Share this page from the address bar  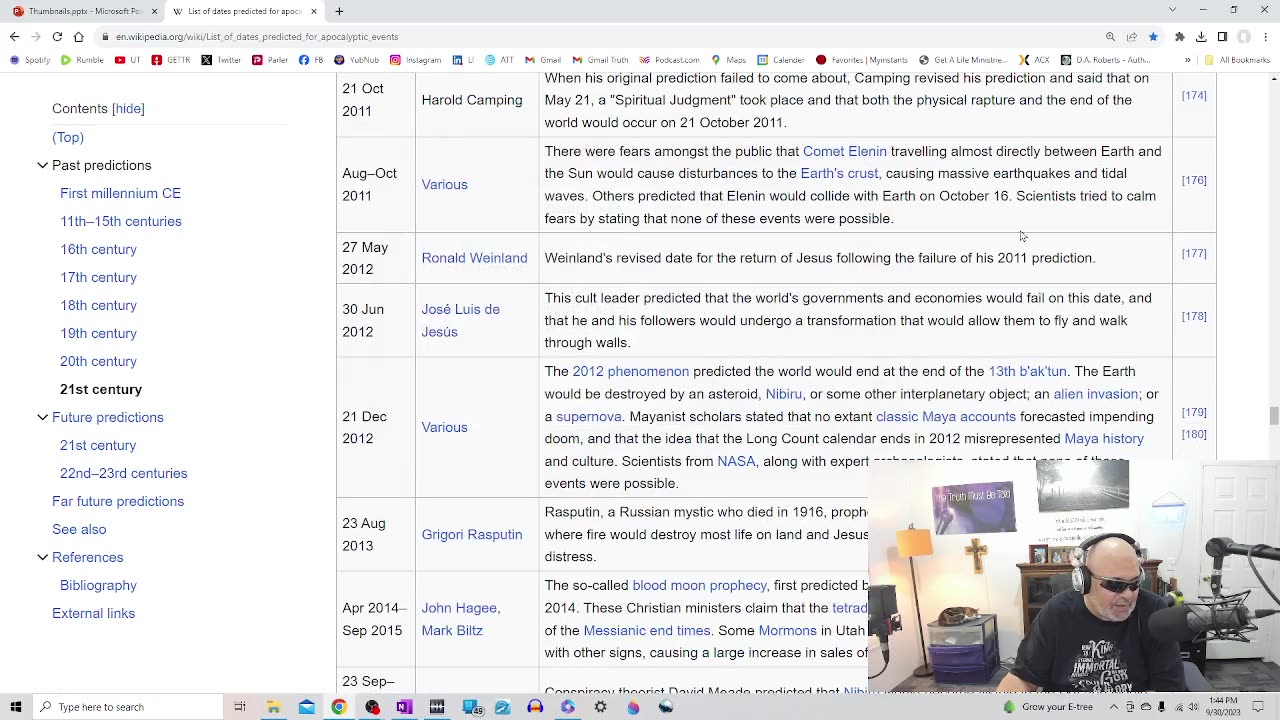[x=1132, y=37]
